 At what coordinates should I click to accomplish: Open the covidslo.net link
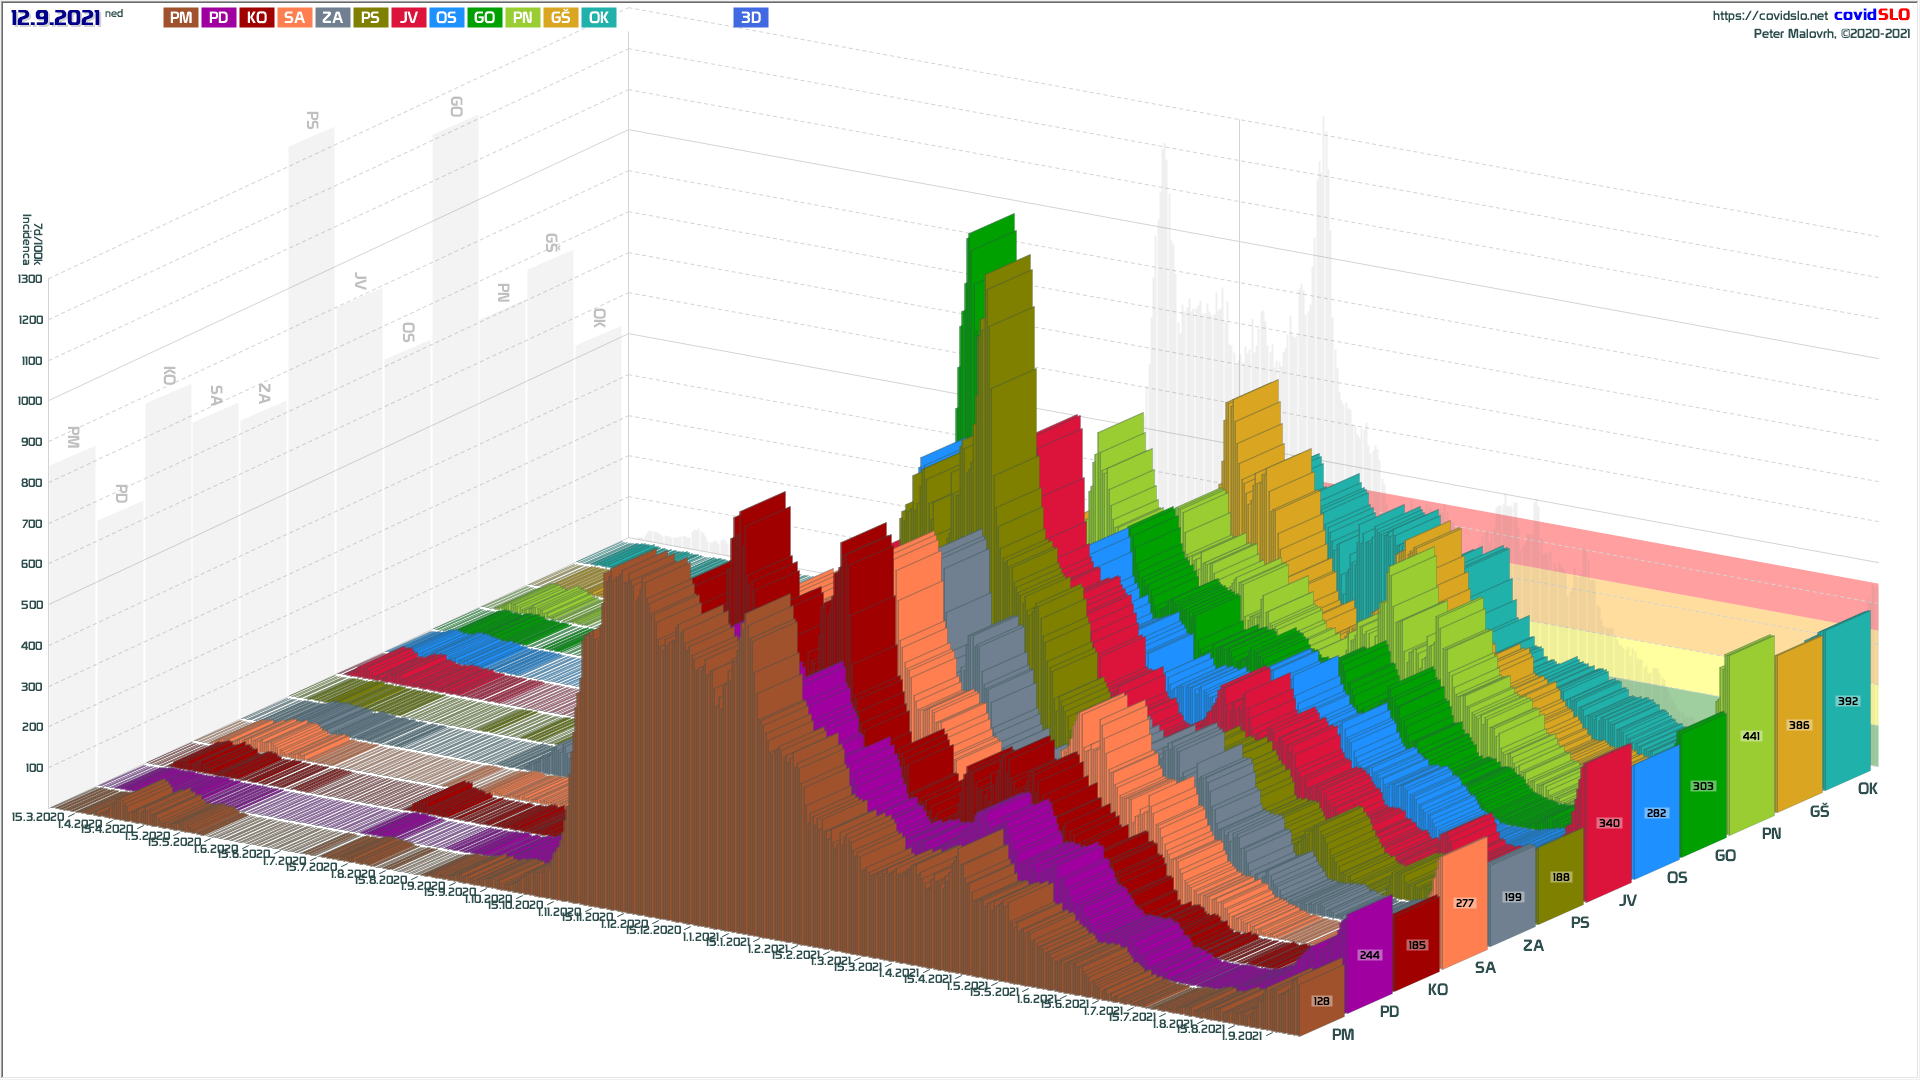point(1769,15)
